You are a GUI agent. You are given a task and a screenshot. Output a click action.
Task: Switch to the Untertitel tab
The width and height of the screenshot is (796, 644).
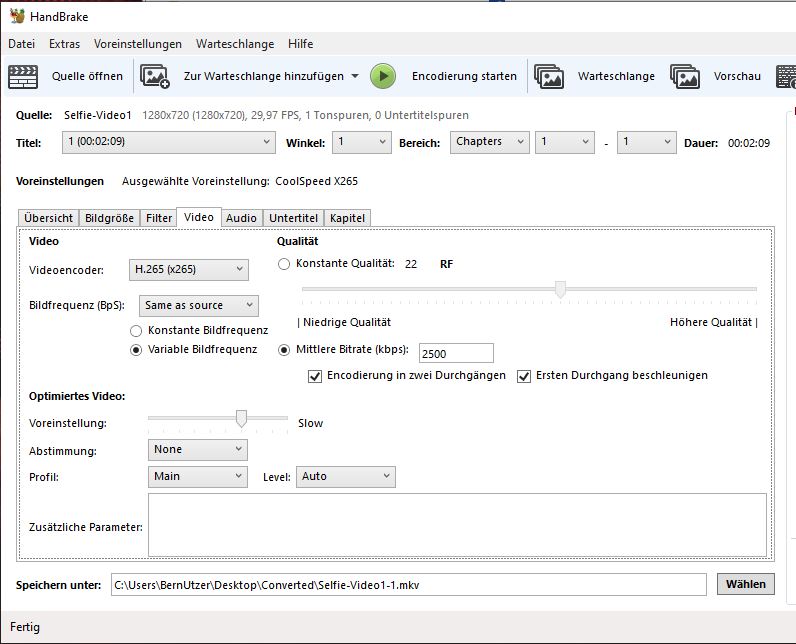click(293, 218)
